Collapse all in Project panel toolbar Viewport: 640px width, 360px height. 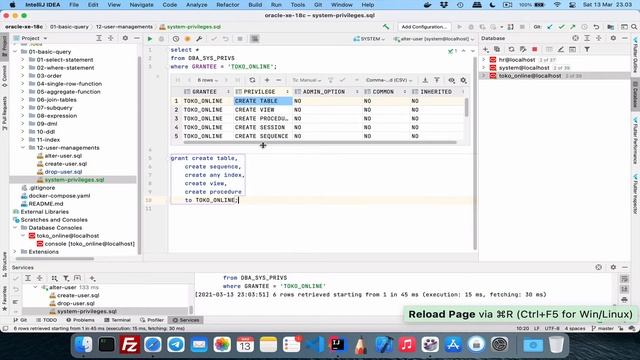coord(110,38)
